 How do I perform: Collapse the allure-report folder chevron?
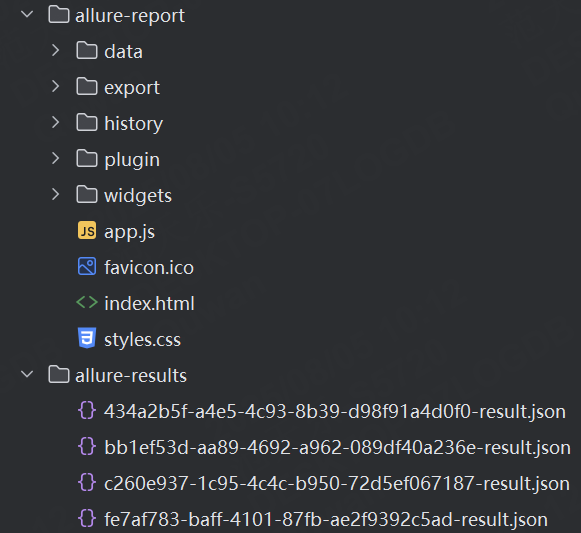(x=27, y=15)
